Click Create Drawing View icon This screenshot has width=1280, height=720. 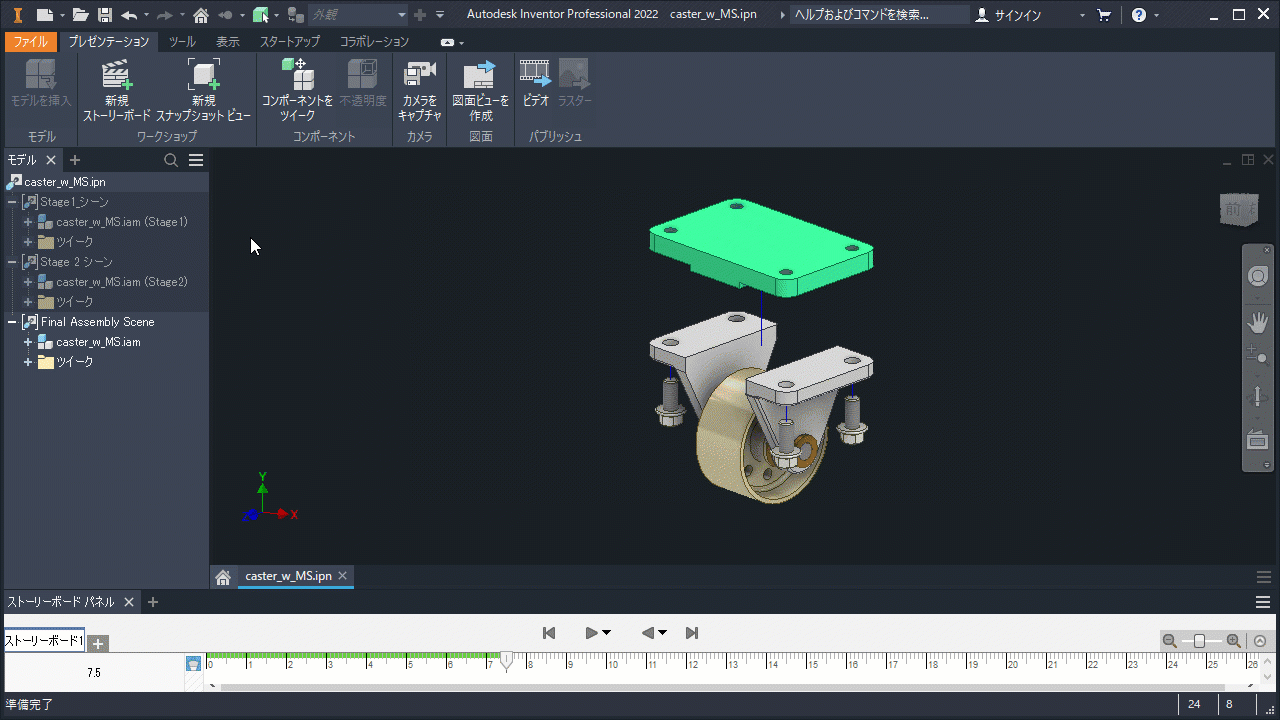pyautogui.click(x=480, y=75)
